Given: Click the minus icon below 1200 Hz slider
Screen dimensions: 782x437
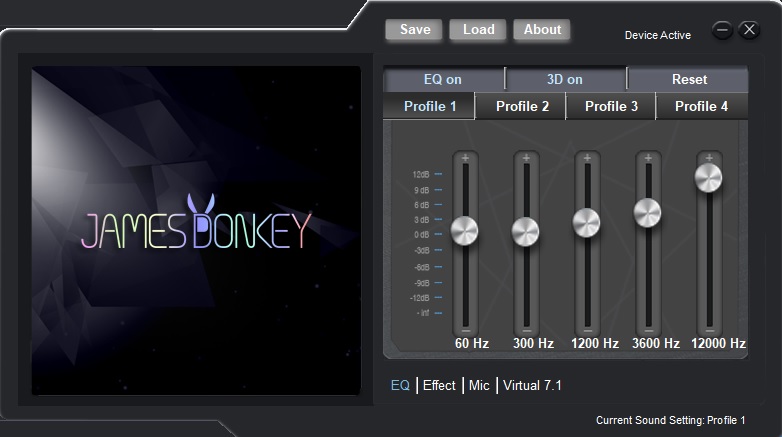Looking at the screenshot, I should pos(587,331).
